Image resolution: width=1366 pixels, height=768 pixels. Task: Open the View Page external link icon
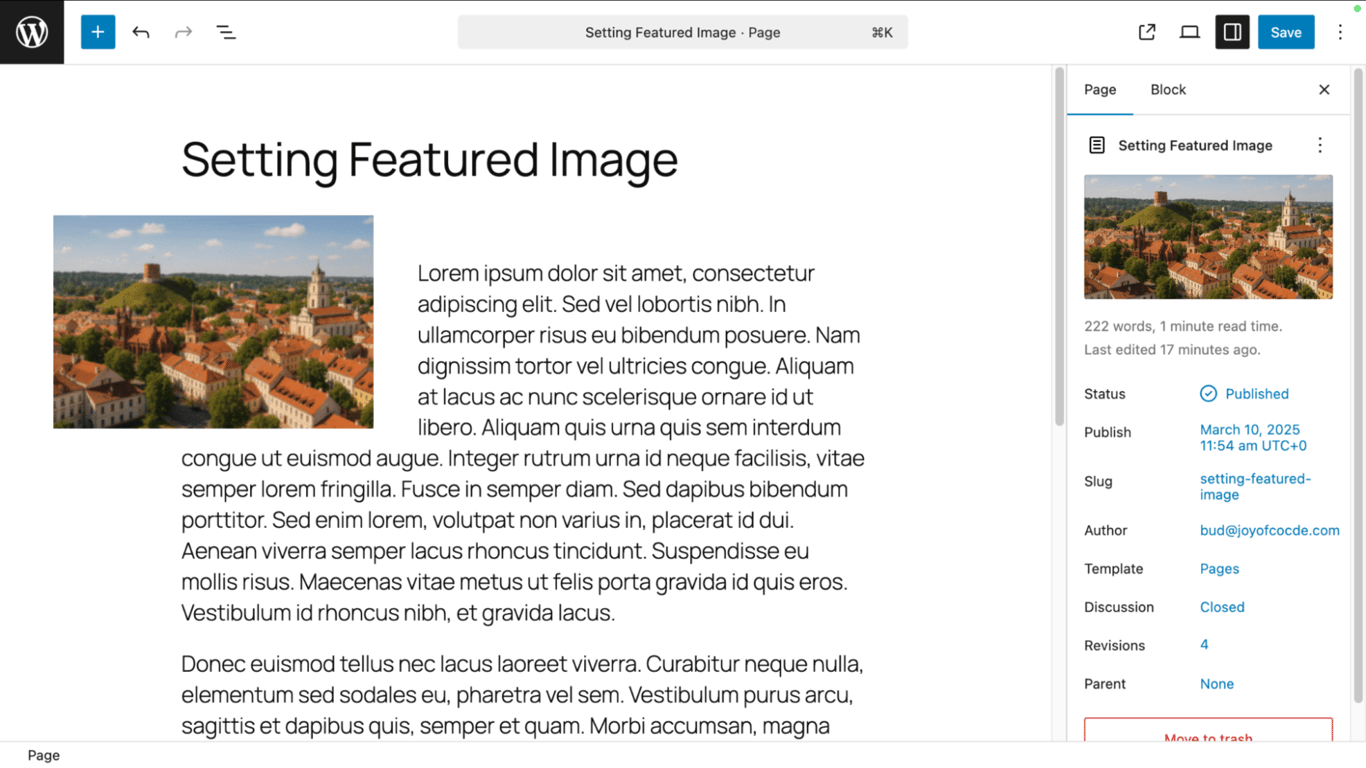click(x=1146, y=31)
